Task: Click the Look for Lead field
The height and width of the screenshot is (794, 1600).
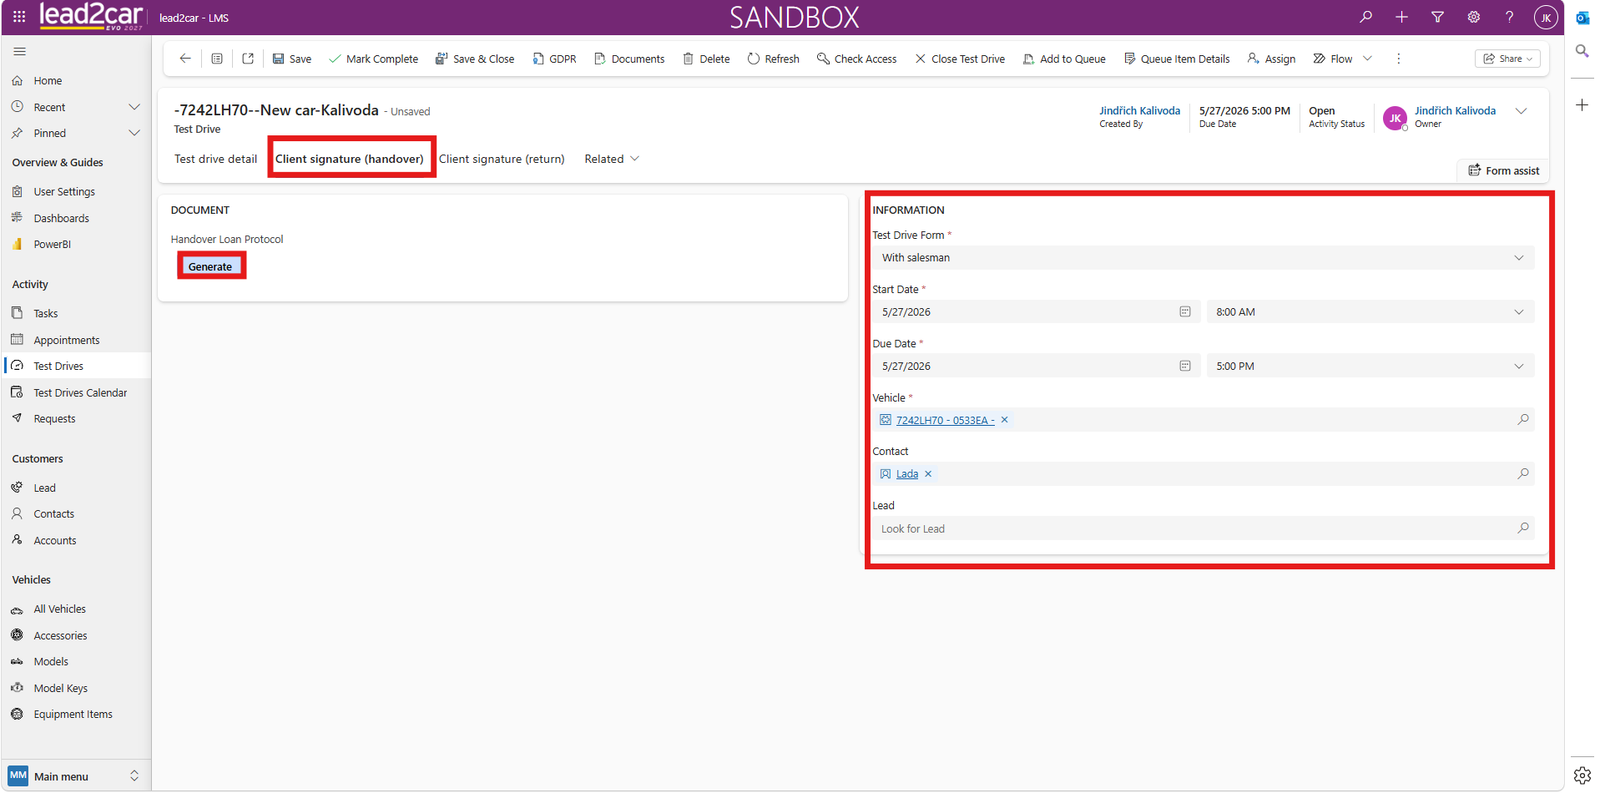Action: (1203, 528)
